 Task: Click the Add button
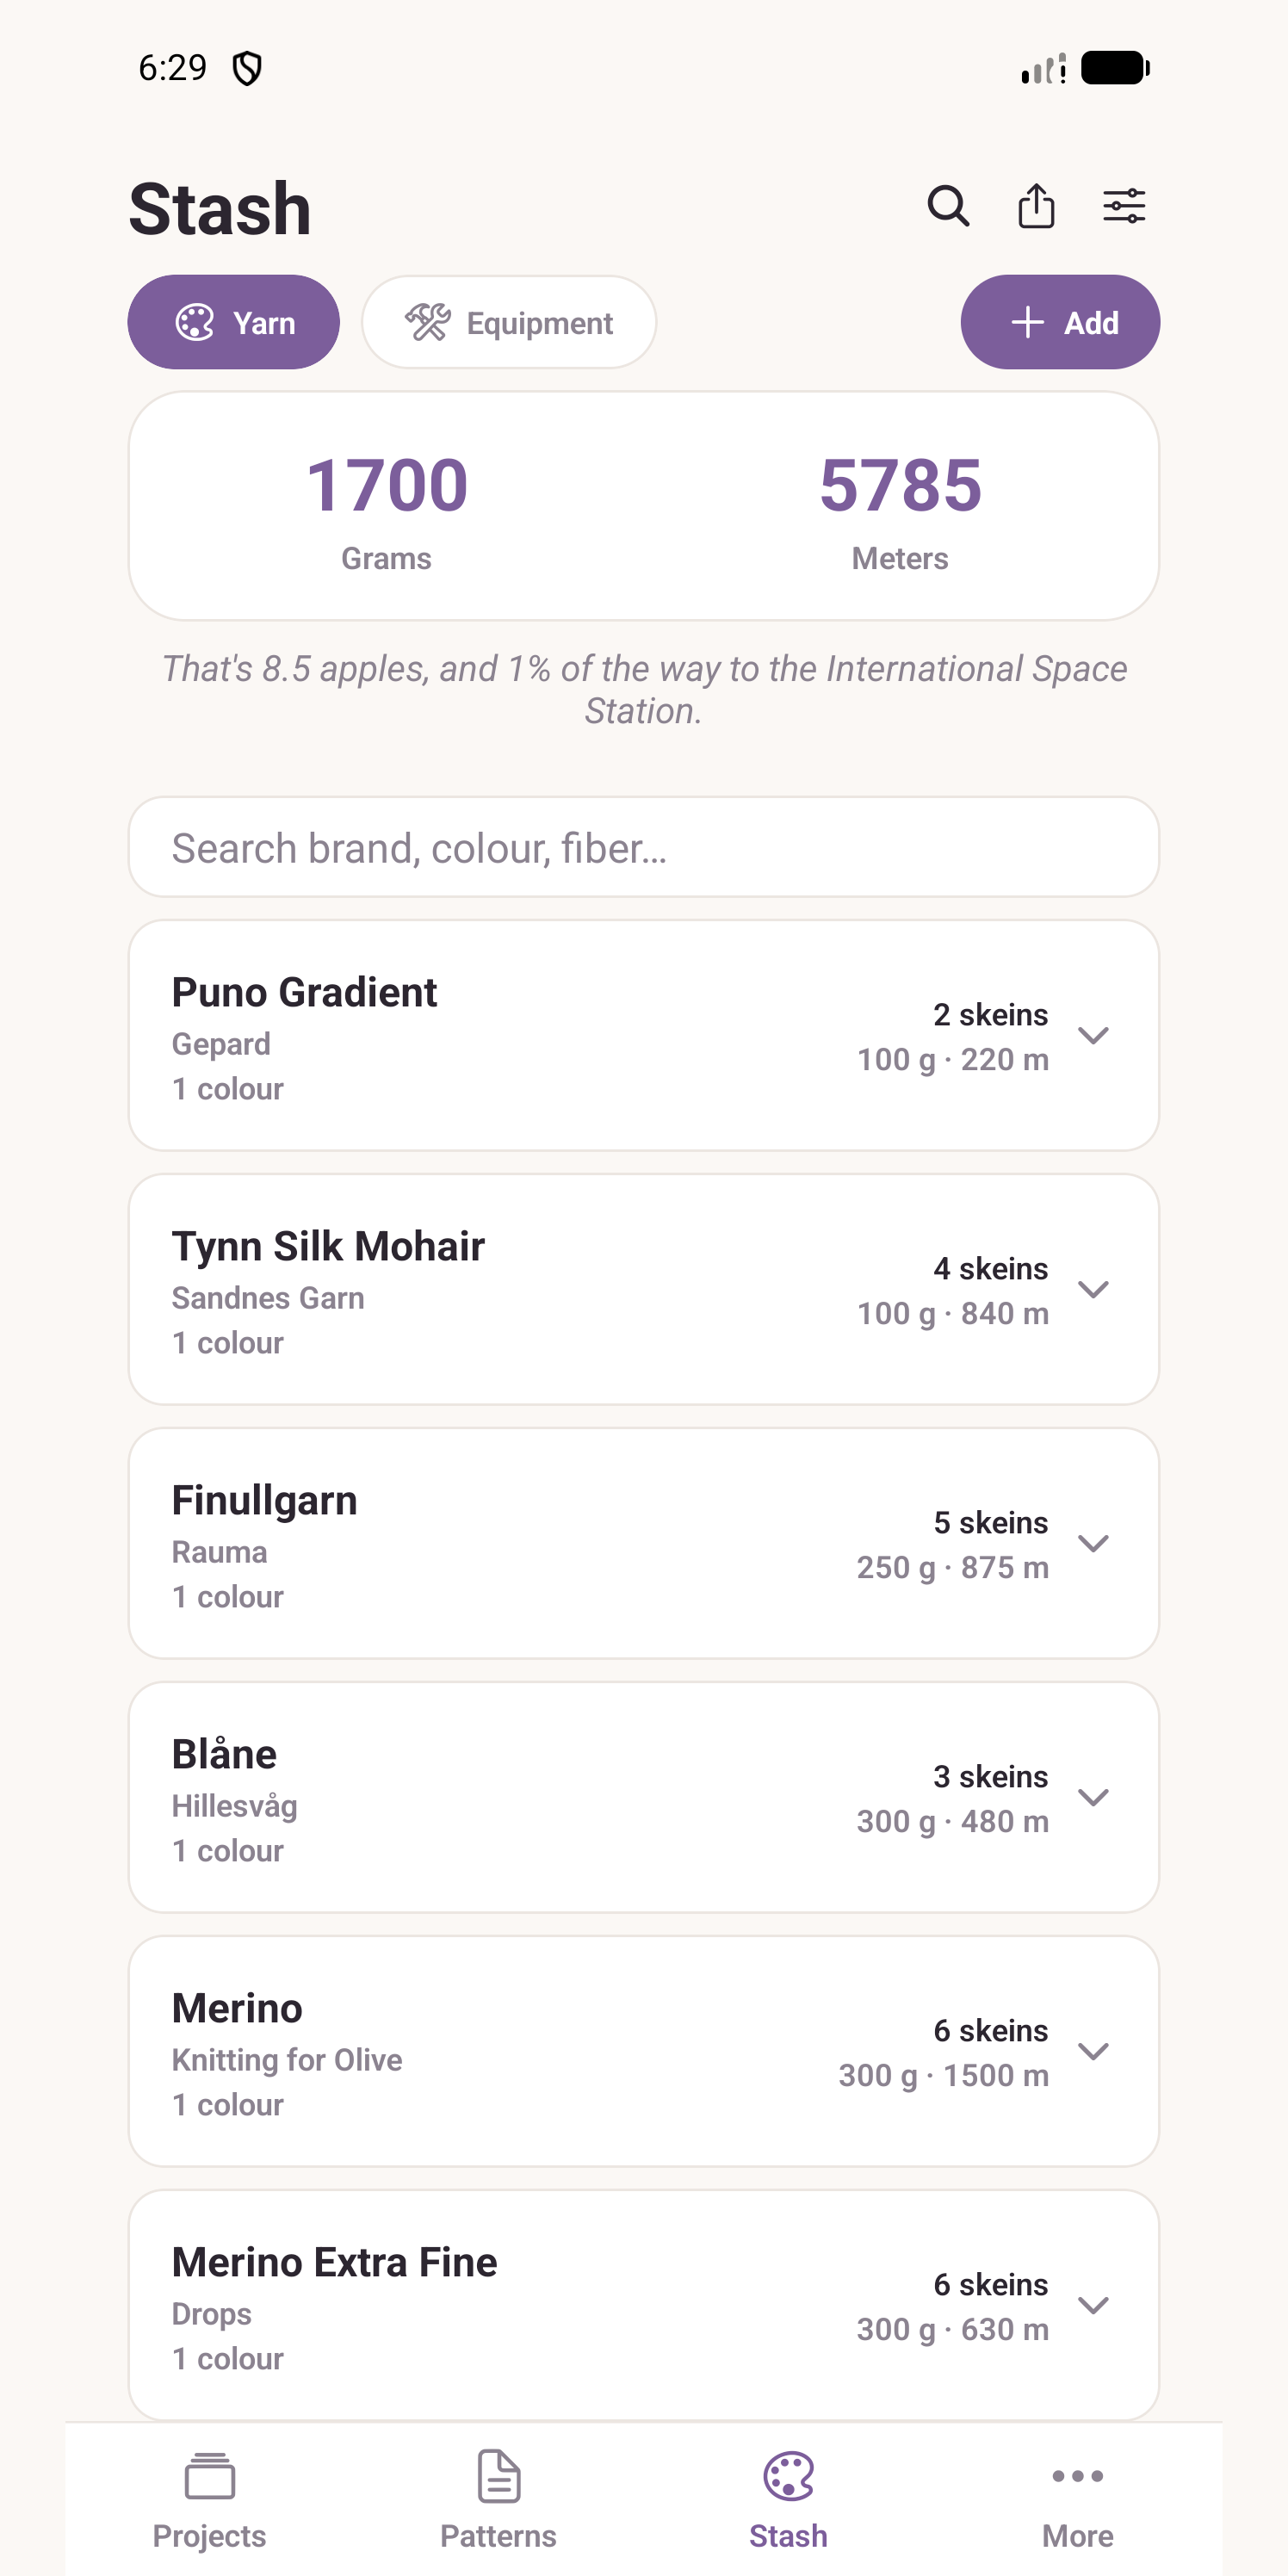pyautogui.click(x=1060, y=322)
